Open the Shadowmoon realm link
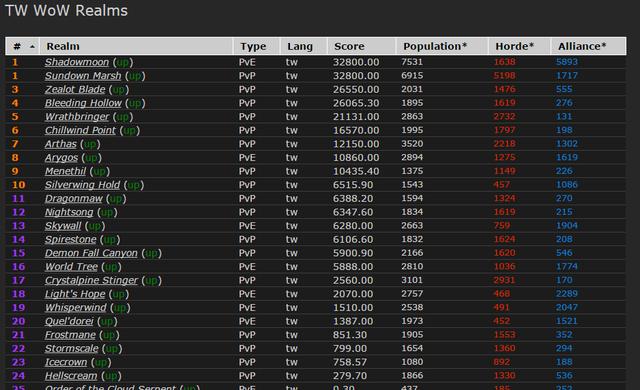Viewport: 640px width, 390px height. 77,62
